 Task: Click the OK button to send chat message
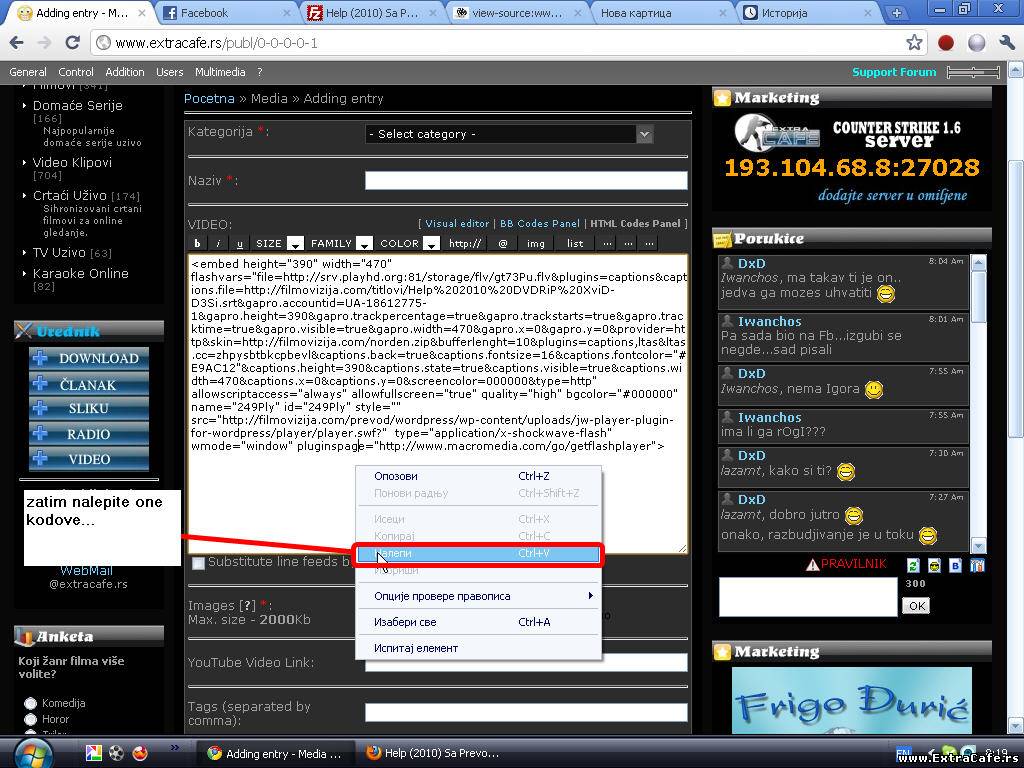[x=915, y=605]
